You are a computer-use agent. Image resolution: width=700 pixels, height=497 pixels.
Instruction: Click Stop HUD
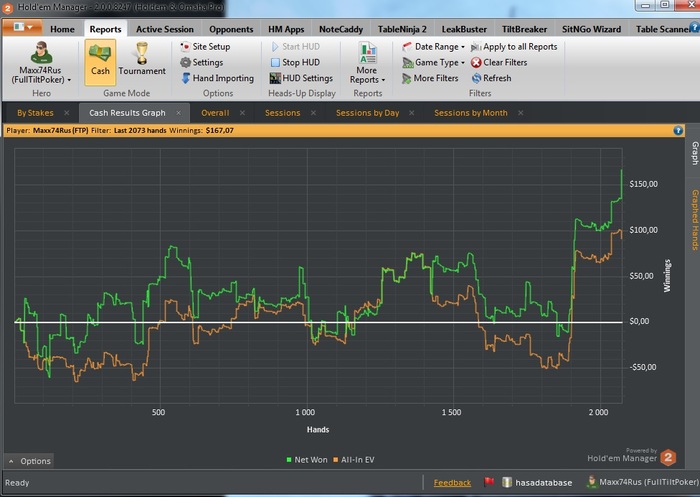pyautogui.click(x=295, y=63)
